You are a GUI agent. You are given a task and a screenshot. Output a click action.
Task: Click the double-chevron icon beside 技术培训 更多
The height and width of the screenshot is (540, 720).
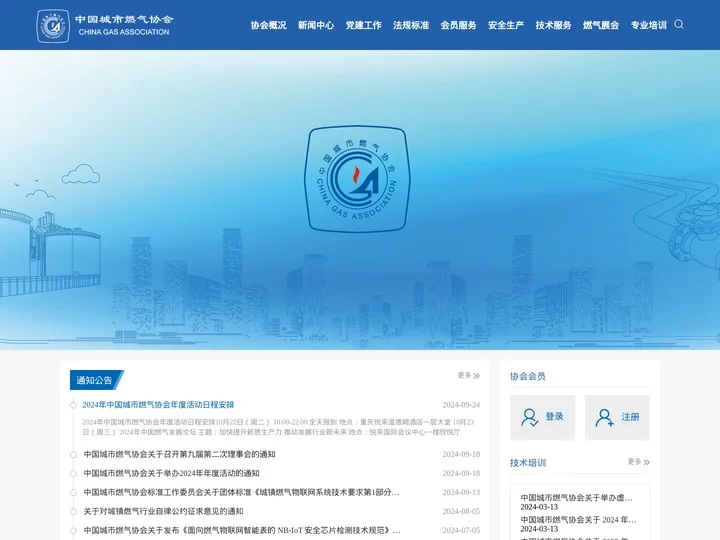(647, 462)
